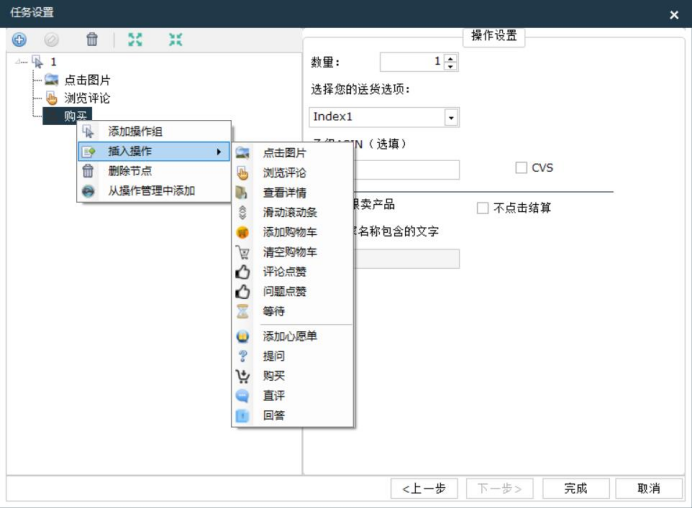Open the Index1 delivery option dropdown
Viewport: 692px width, 509px height.
(451, 118)
